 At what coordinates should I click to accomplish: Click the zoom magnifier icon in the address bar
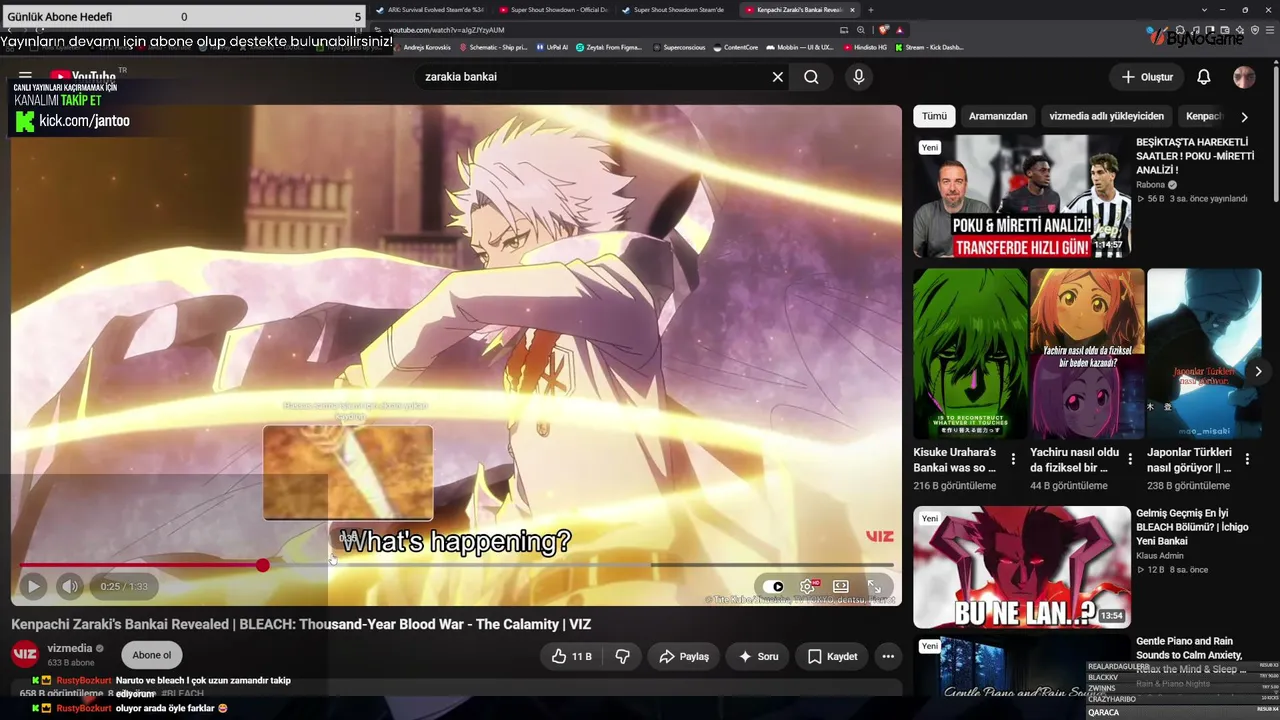(x=861, y=30)
